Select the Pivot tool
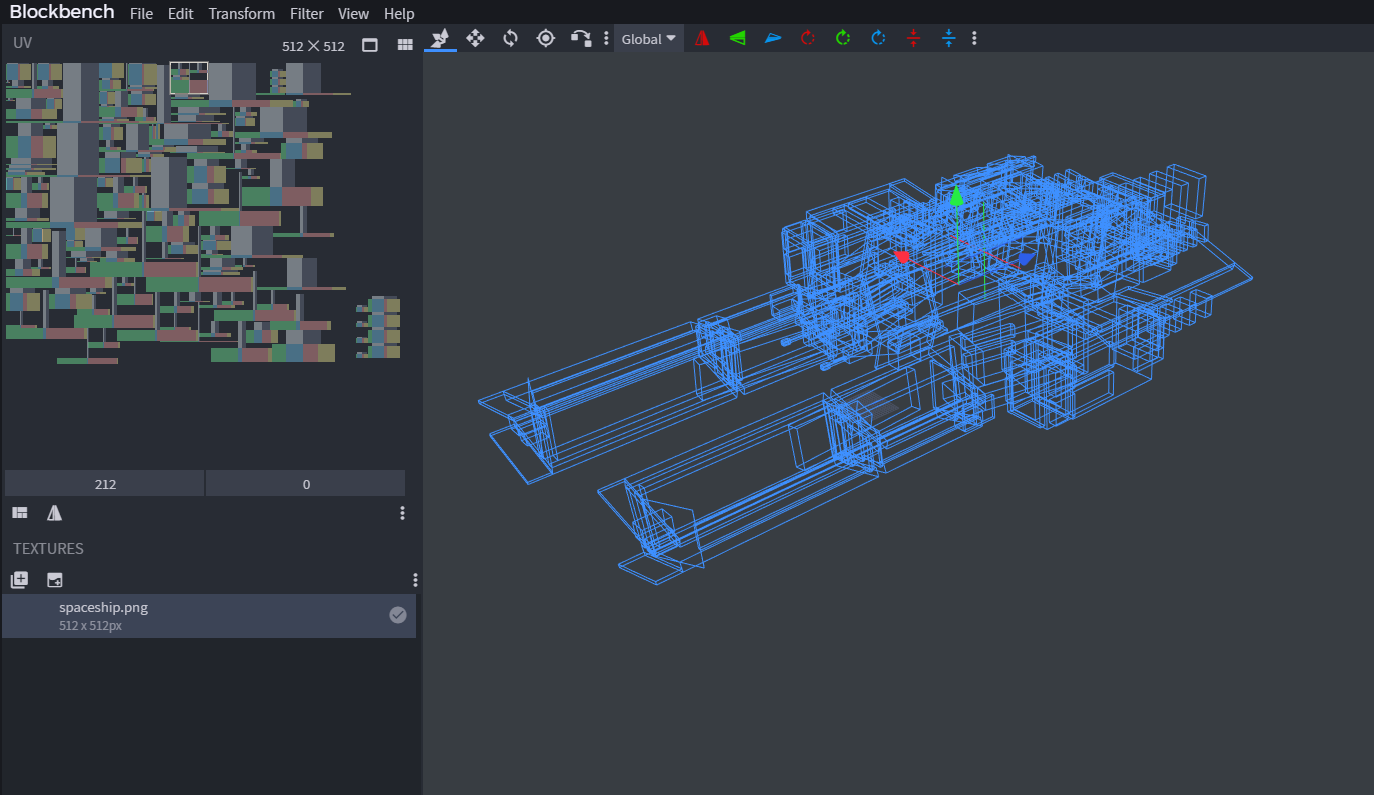 545,38
